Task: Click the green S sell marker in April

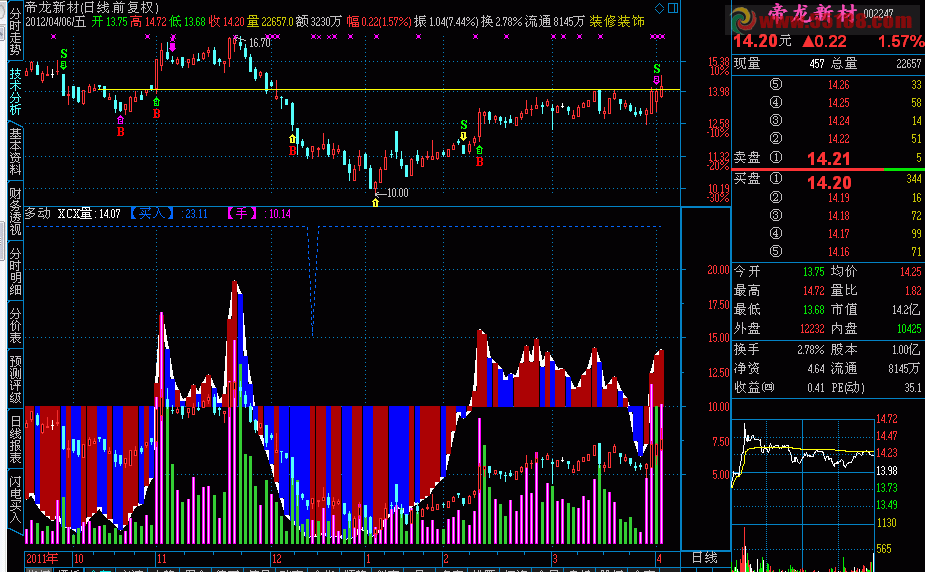Action: (x=657, y=69)
